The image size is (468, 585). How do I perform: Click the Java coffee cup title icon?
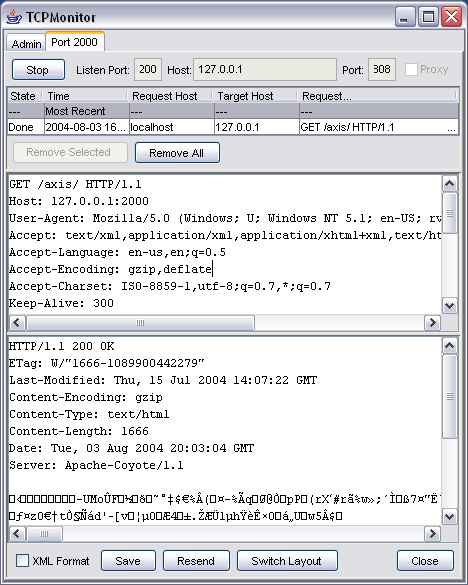[x=13, y=17]
